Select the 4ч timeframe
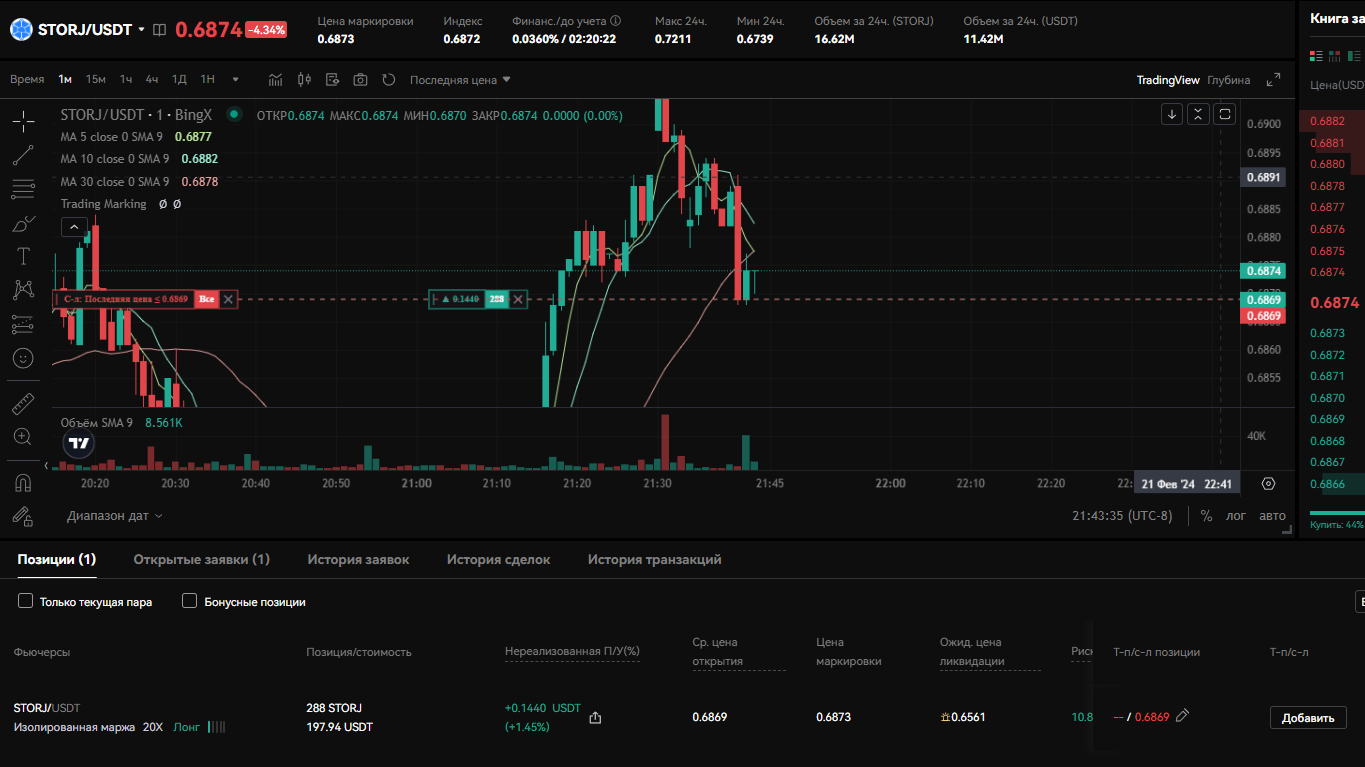Screen dimensions: 1365x767 point(152,79)
